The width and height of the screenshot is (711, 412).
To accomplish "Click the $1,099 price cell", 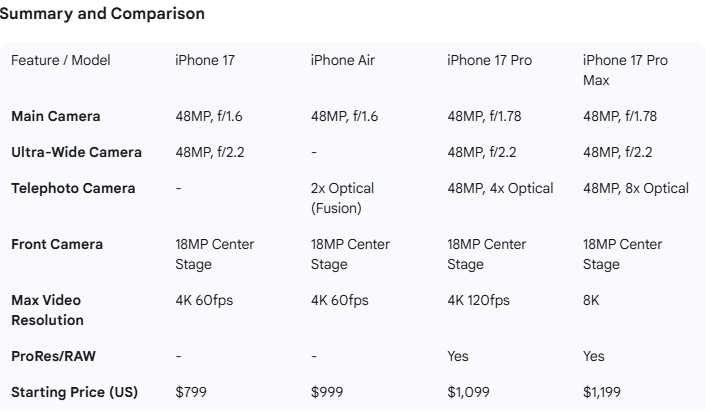I will click(468, 391).
